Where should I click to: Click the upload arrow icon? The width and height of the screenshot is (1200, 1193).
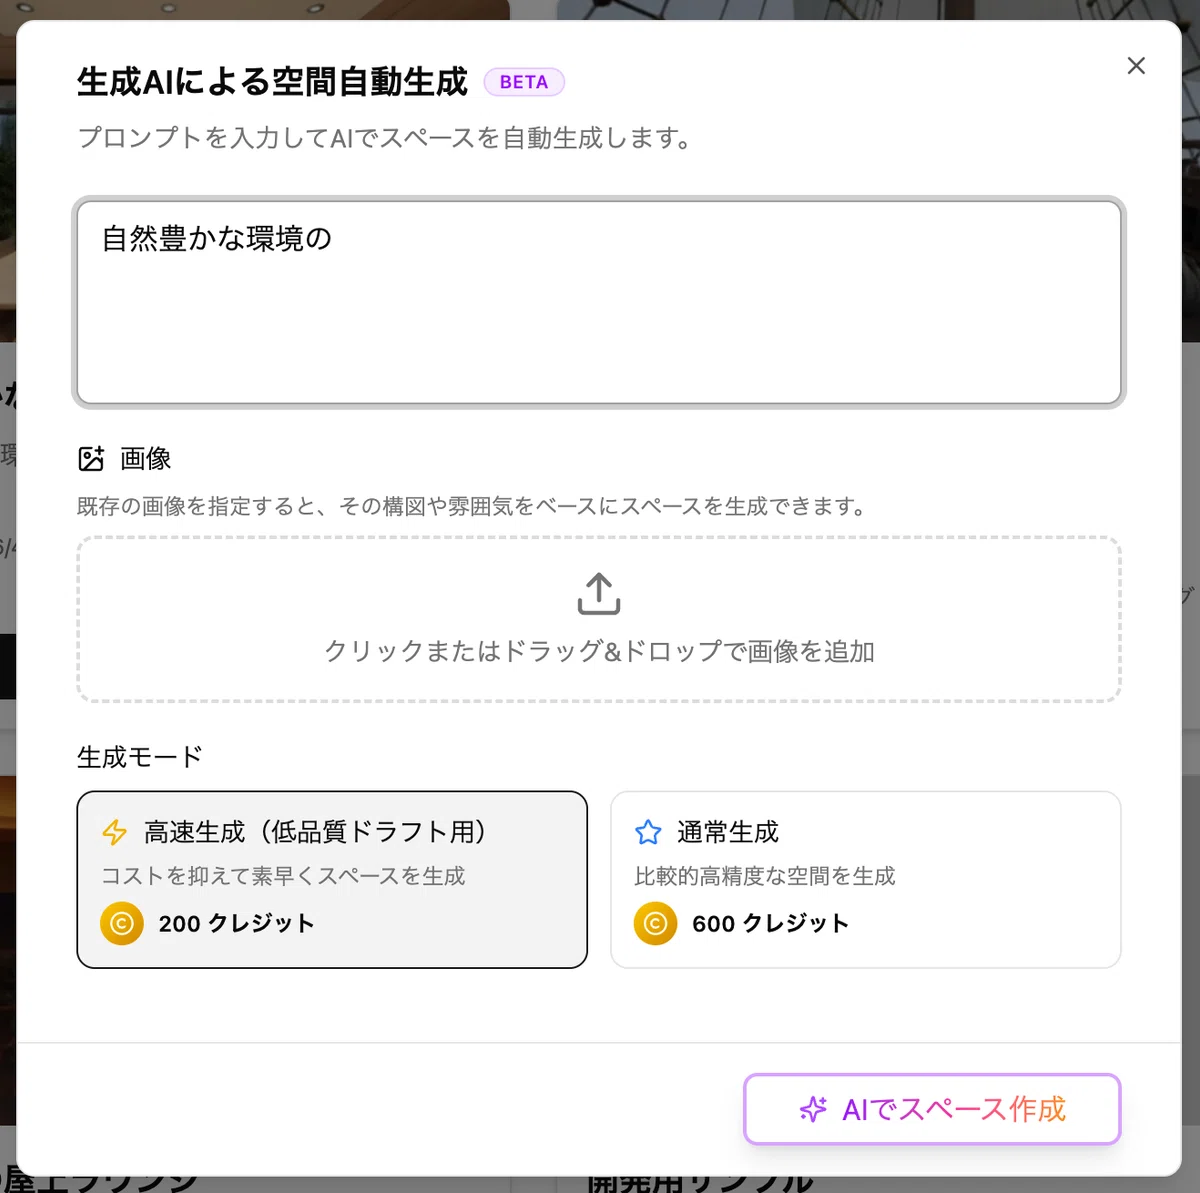[599, 593]
